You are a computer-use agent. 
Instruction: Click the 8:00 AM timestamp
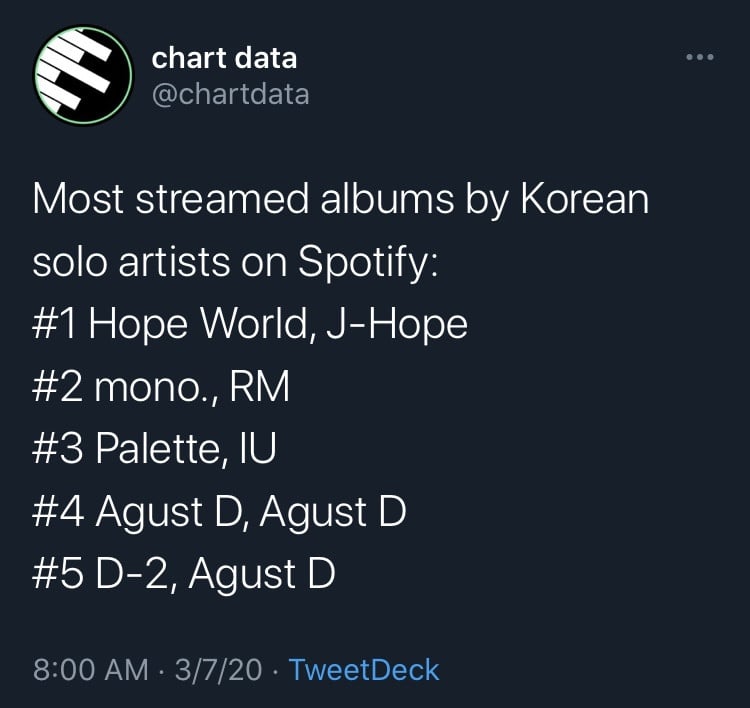(90, 669)
